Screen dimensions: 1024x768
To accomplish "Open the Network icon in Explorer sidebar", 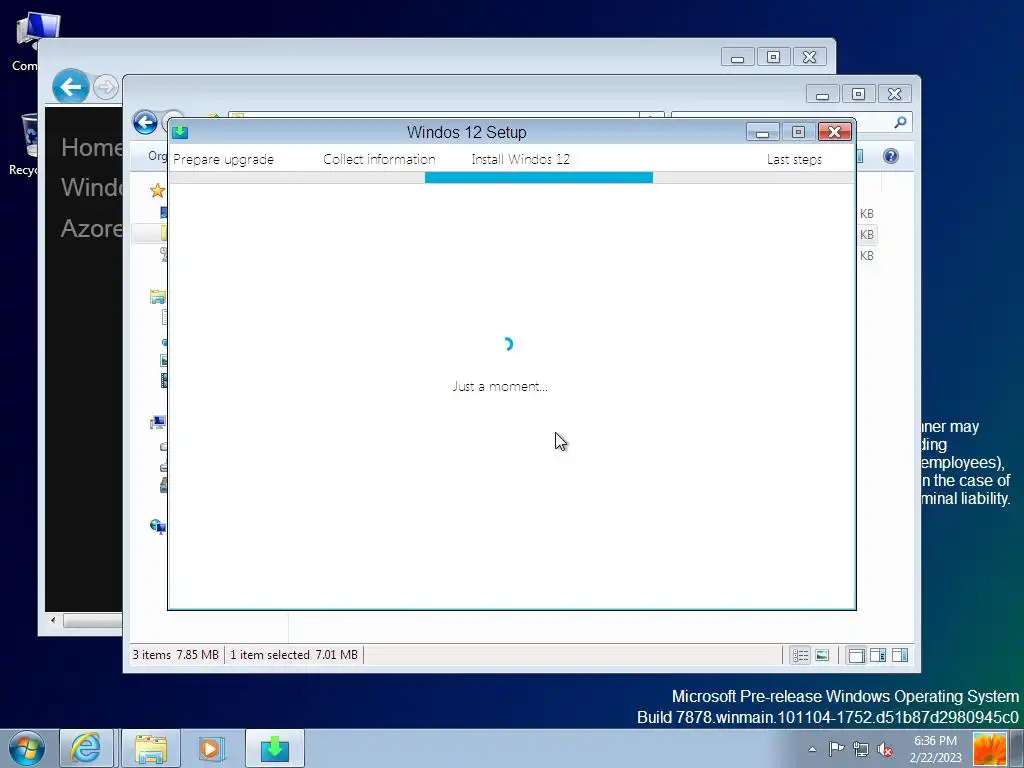I will [x=157, y=526].
